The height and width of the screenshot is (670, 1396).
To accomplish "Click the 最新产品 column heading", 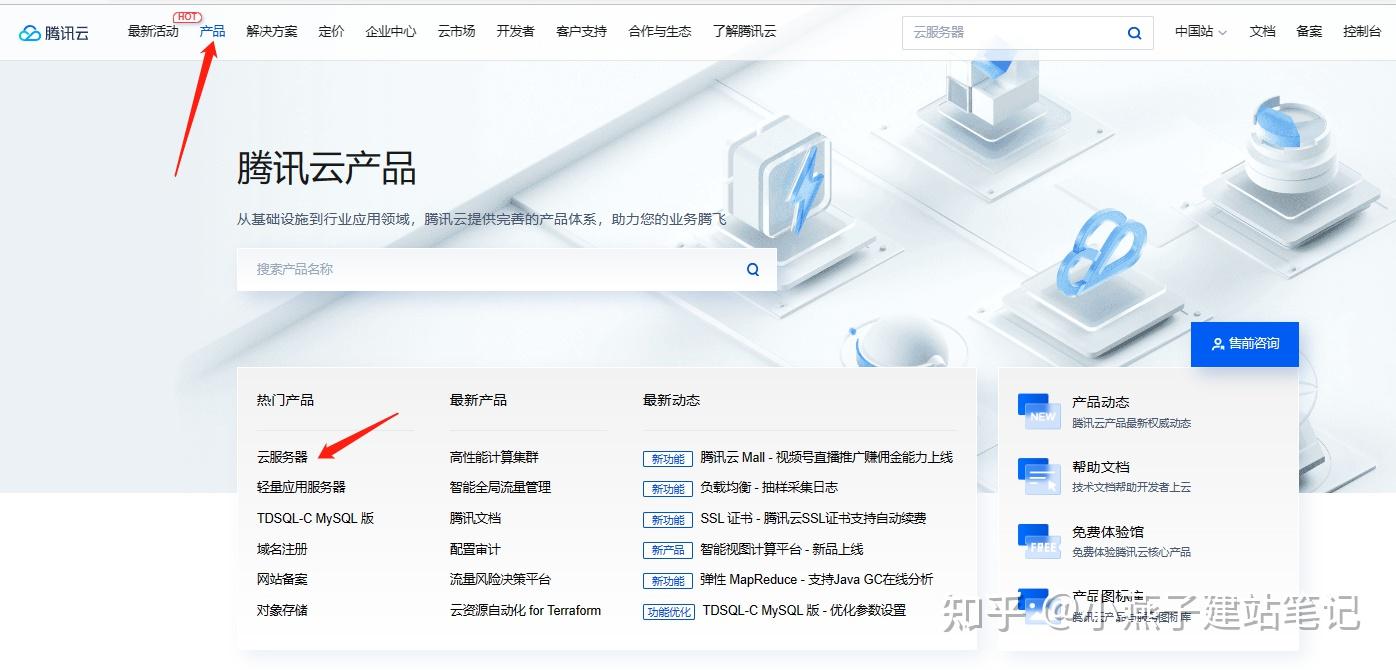I will pos(478,400).
